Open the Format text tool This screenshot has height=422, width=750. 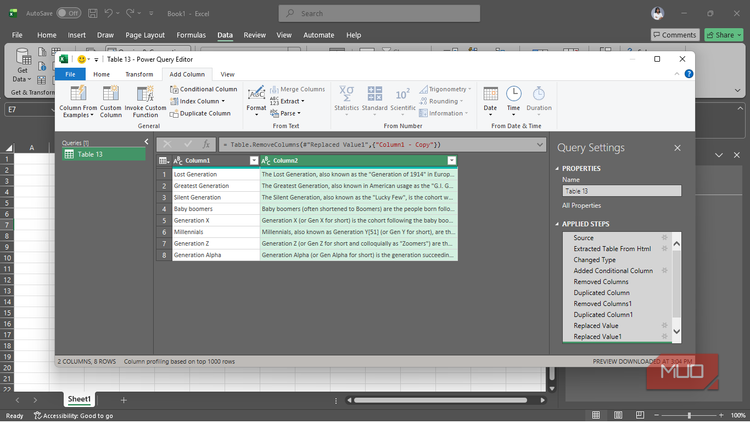click(x=256, y=101)
